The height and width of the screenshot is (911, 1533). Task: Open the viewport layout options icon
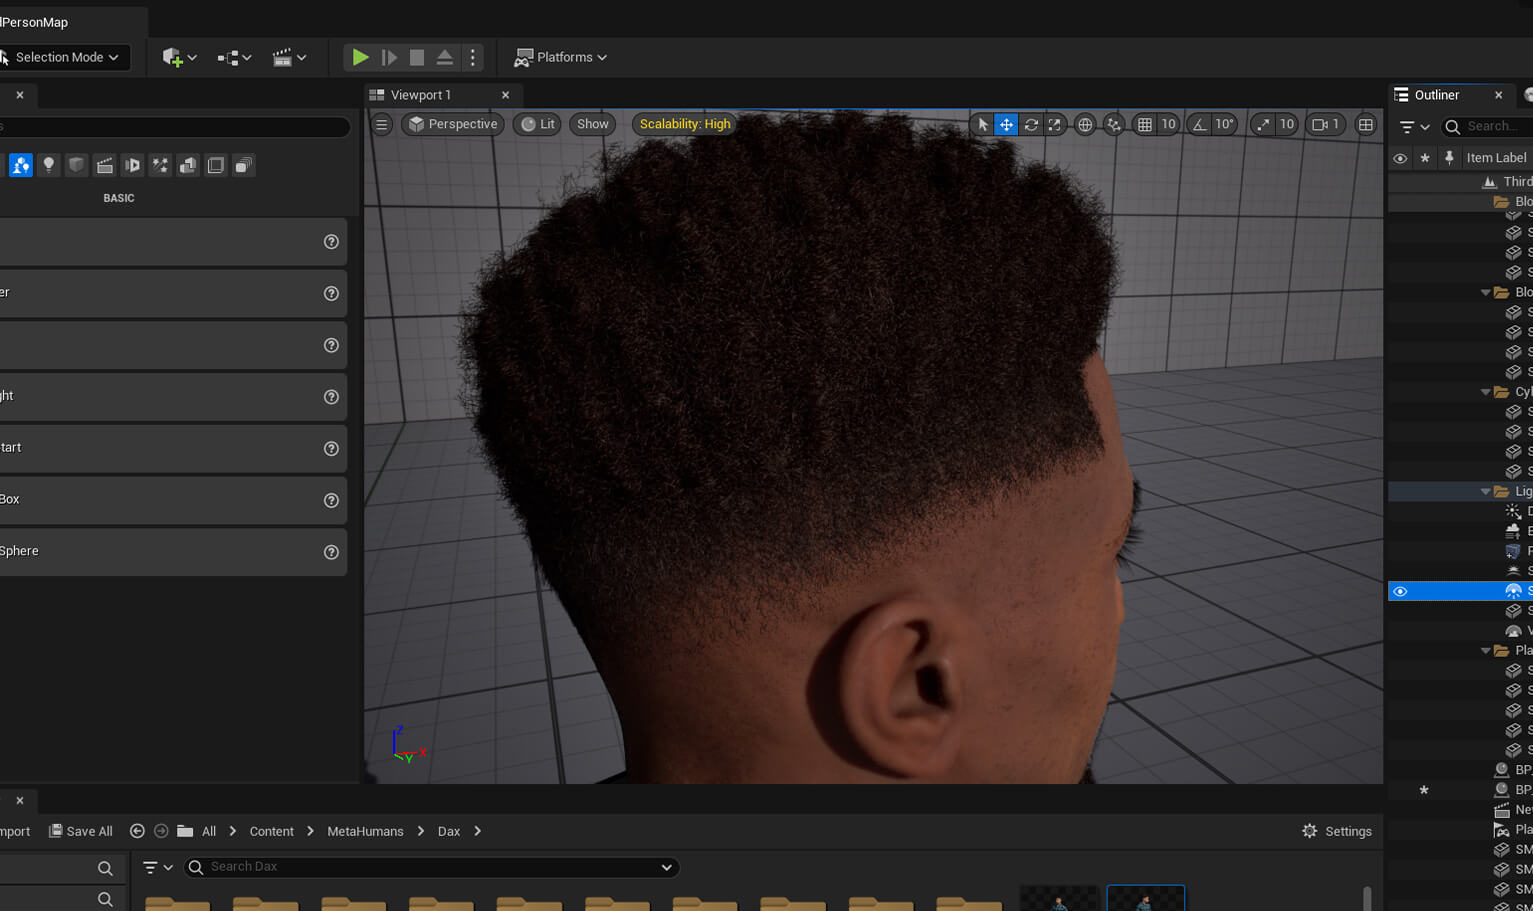(x=1366, y=124)
